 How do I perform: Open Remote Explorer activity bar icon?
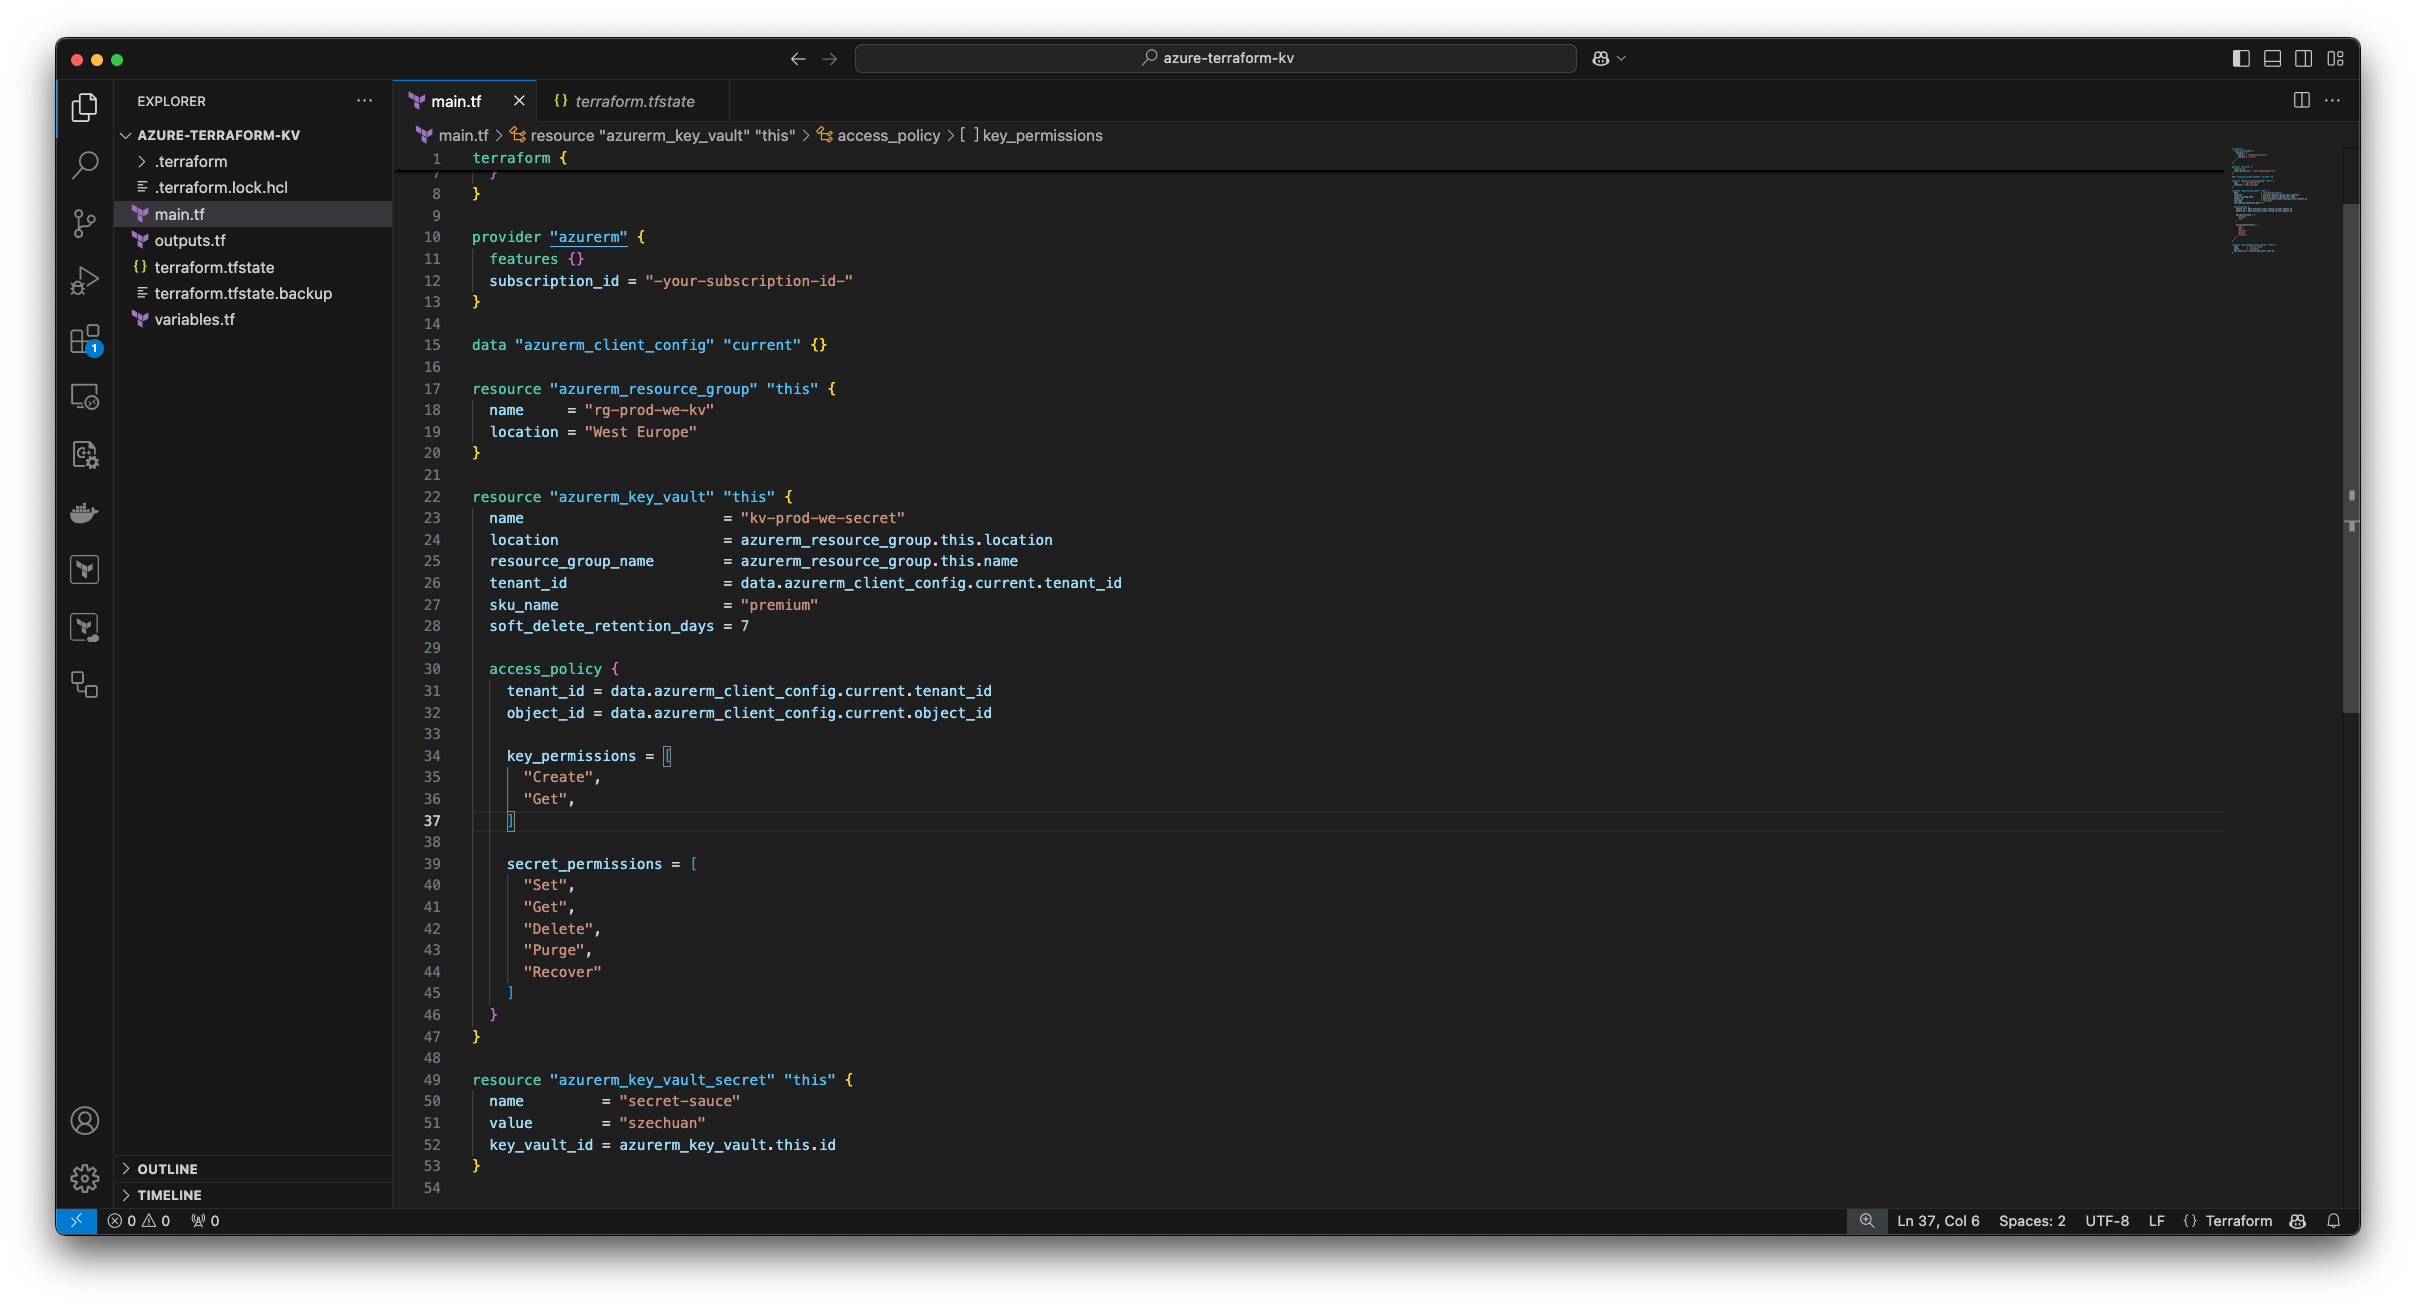coord(85,397)
